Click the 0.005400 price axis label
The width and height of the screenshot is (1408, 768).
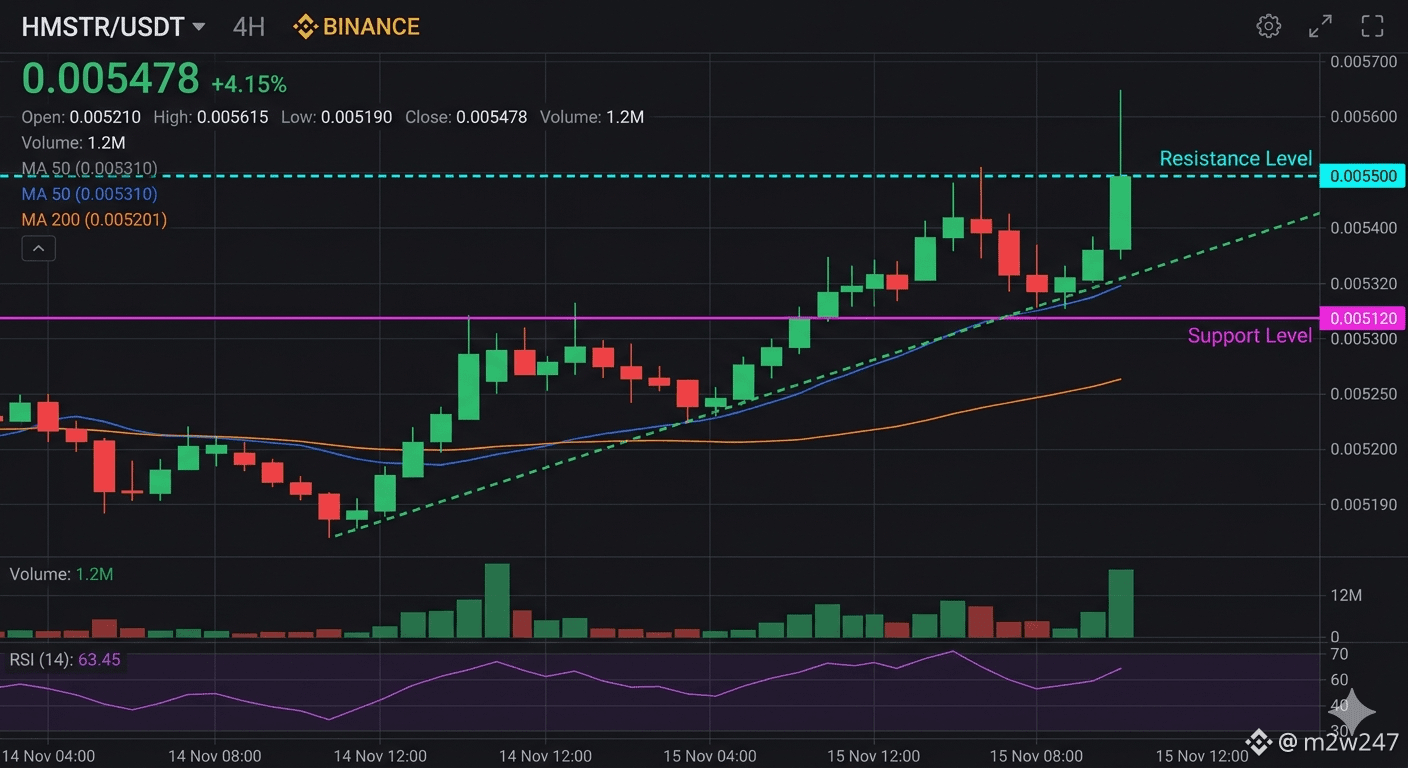(x=1363, y=228)
